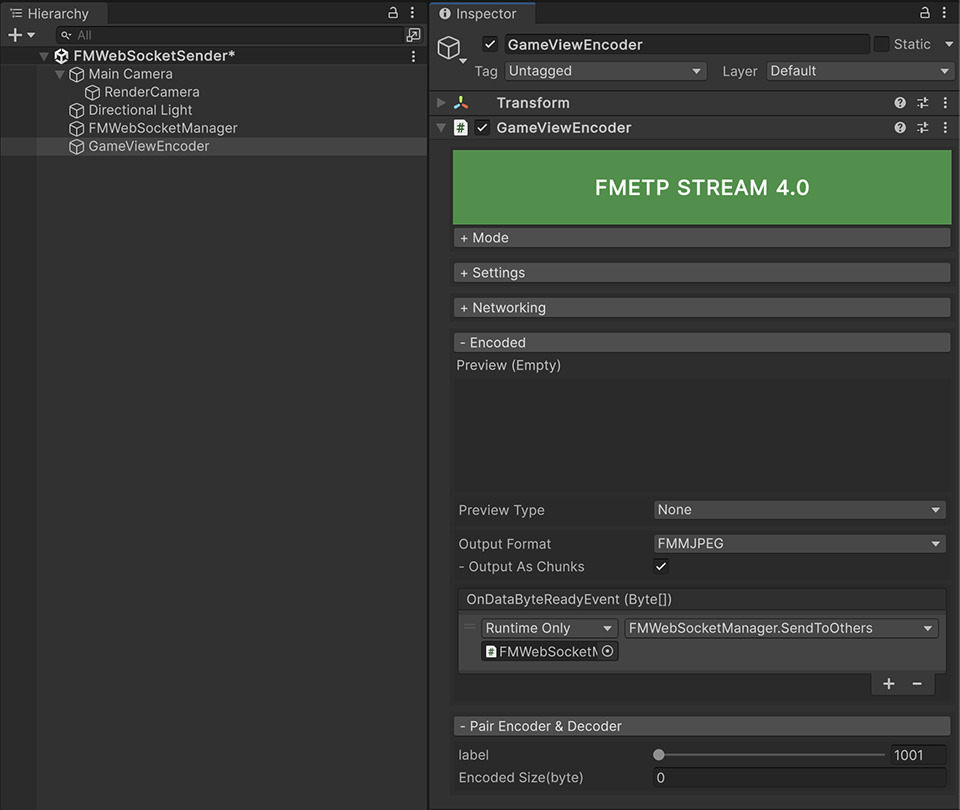
Task: Click the GameObject cube icon in Inspector
Action: (x=448, y=47)
